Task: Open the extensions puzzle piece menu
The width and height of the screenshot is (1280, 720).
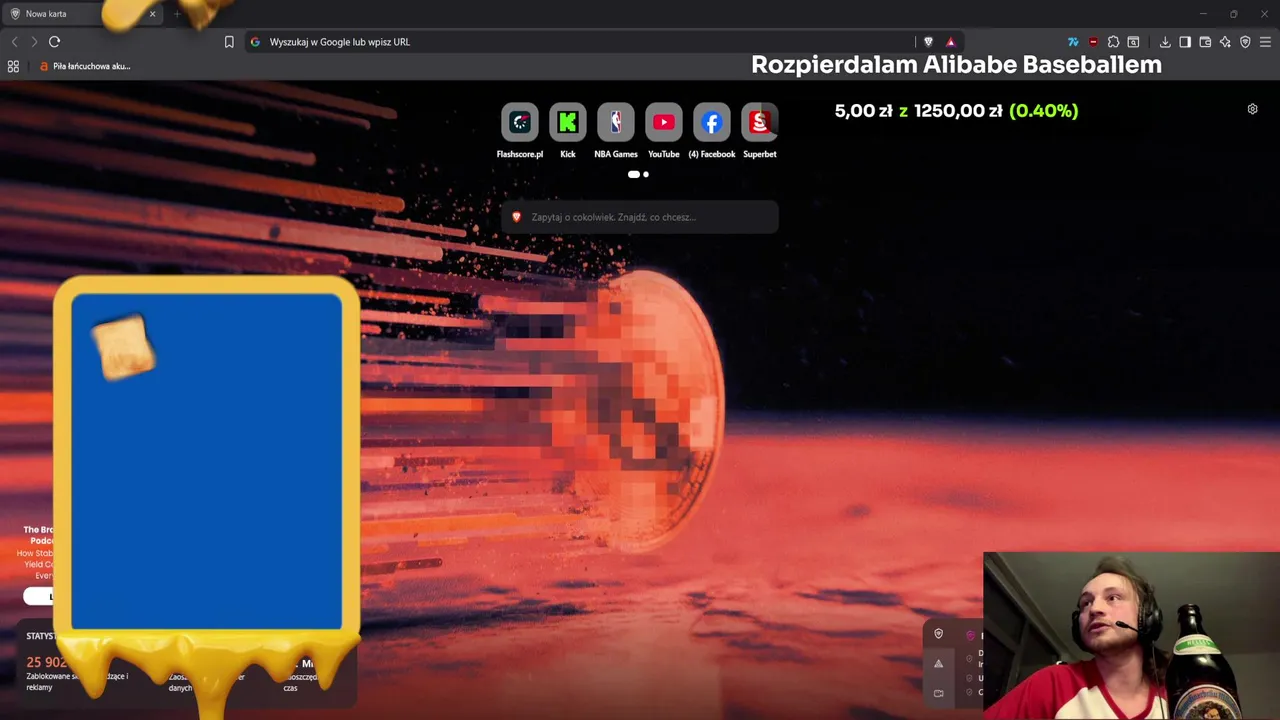Action: click(x=1113, y=42)
